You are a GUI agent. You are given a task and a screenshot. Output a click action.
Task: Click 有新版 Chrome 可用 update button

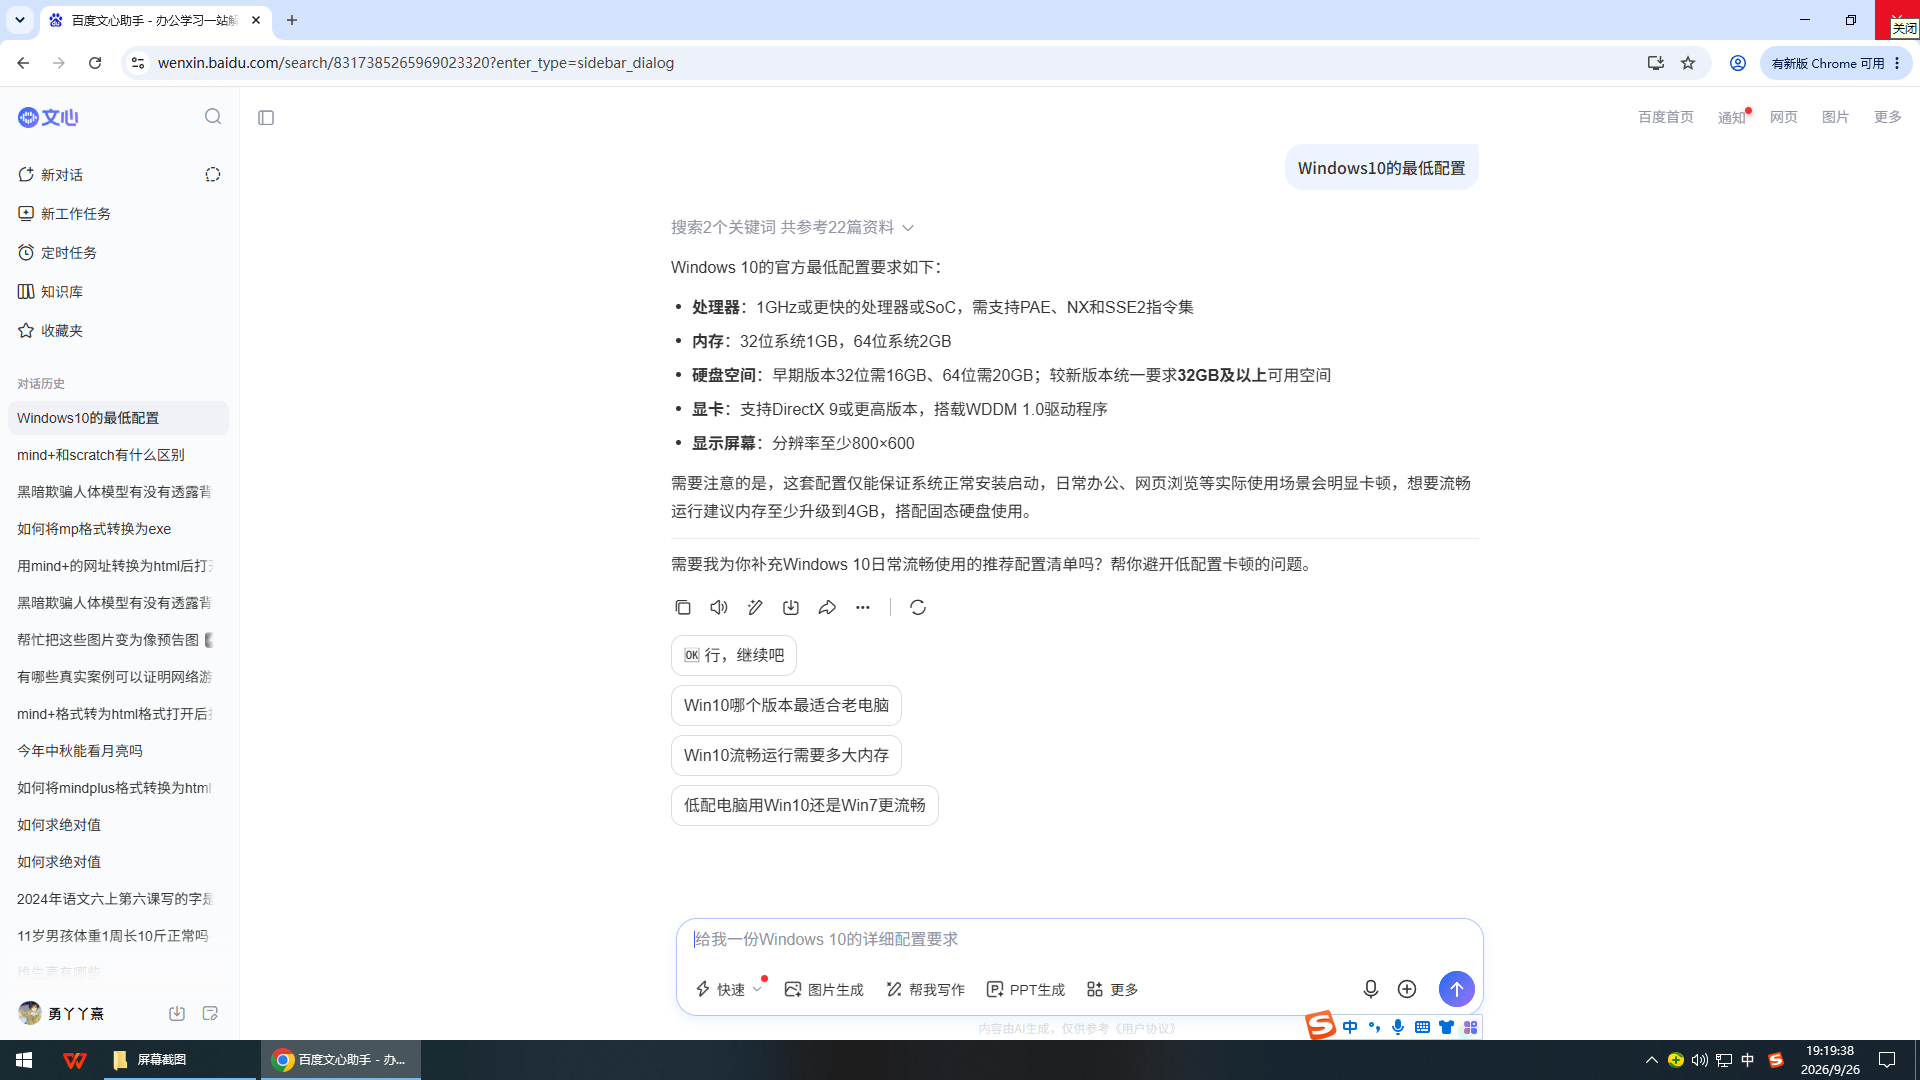click(x=1836, y=63)
